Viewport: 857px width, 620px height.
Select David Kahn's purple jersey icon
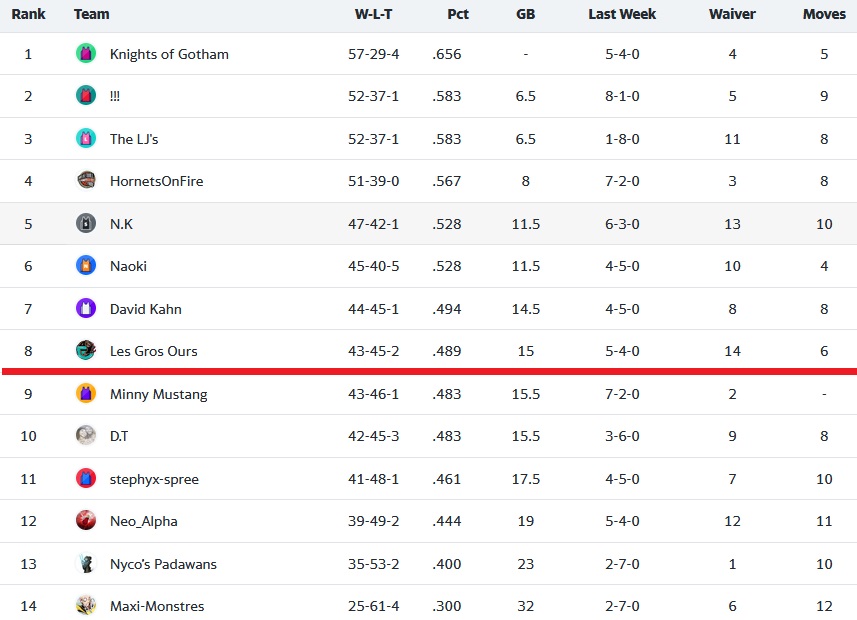click(86, 308)
